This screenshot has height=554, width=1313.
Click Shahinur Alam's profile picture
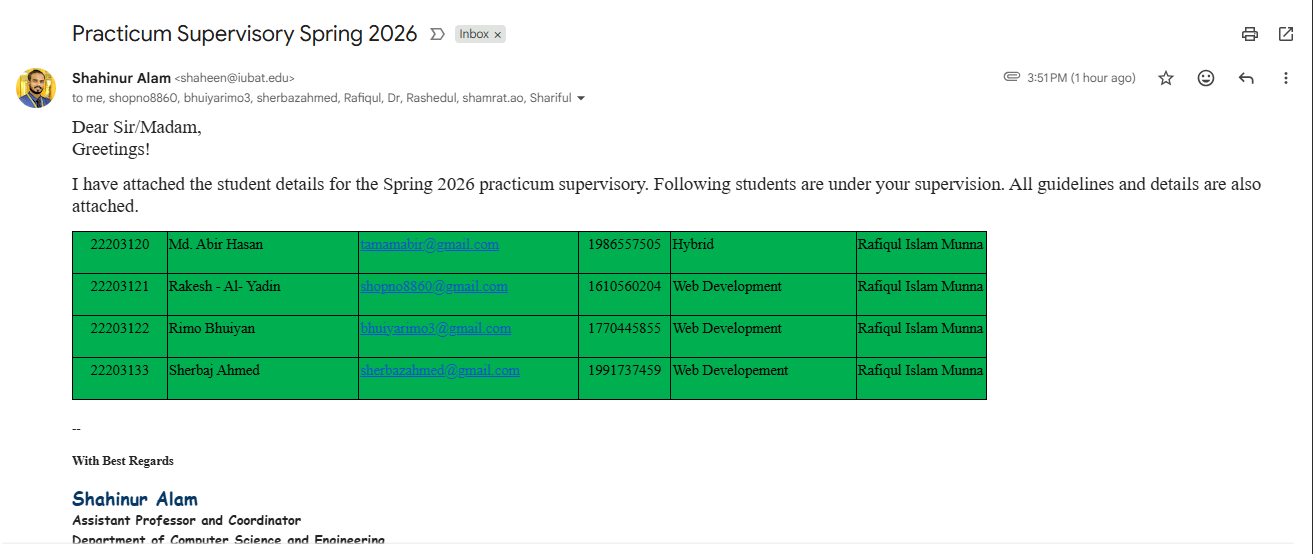coord(36,88)
